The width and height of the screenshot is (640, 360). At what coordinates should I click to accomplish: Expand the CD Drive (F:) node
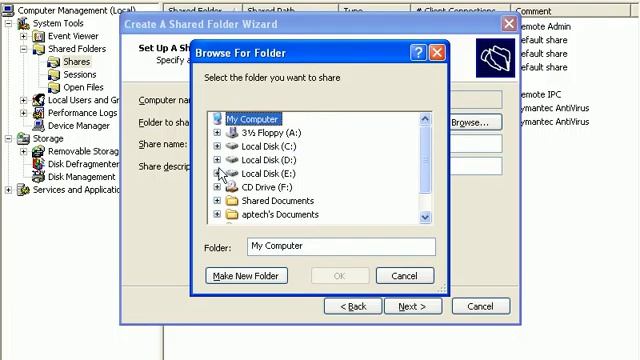point(217,187)
